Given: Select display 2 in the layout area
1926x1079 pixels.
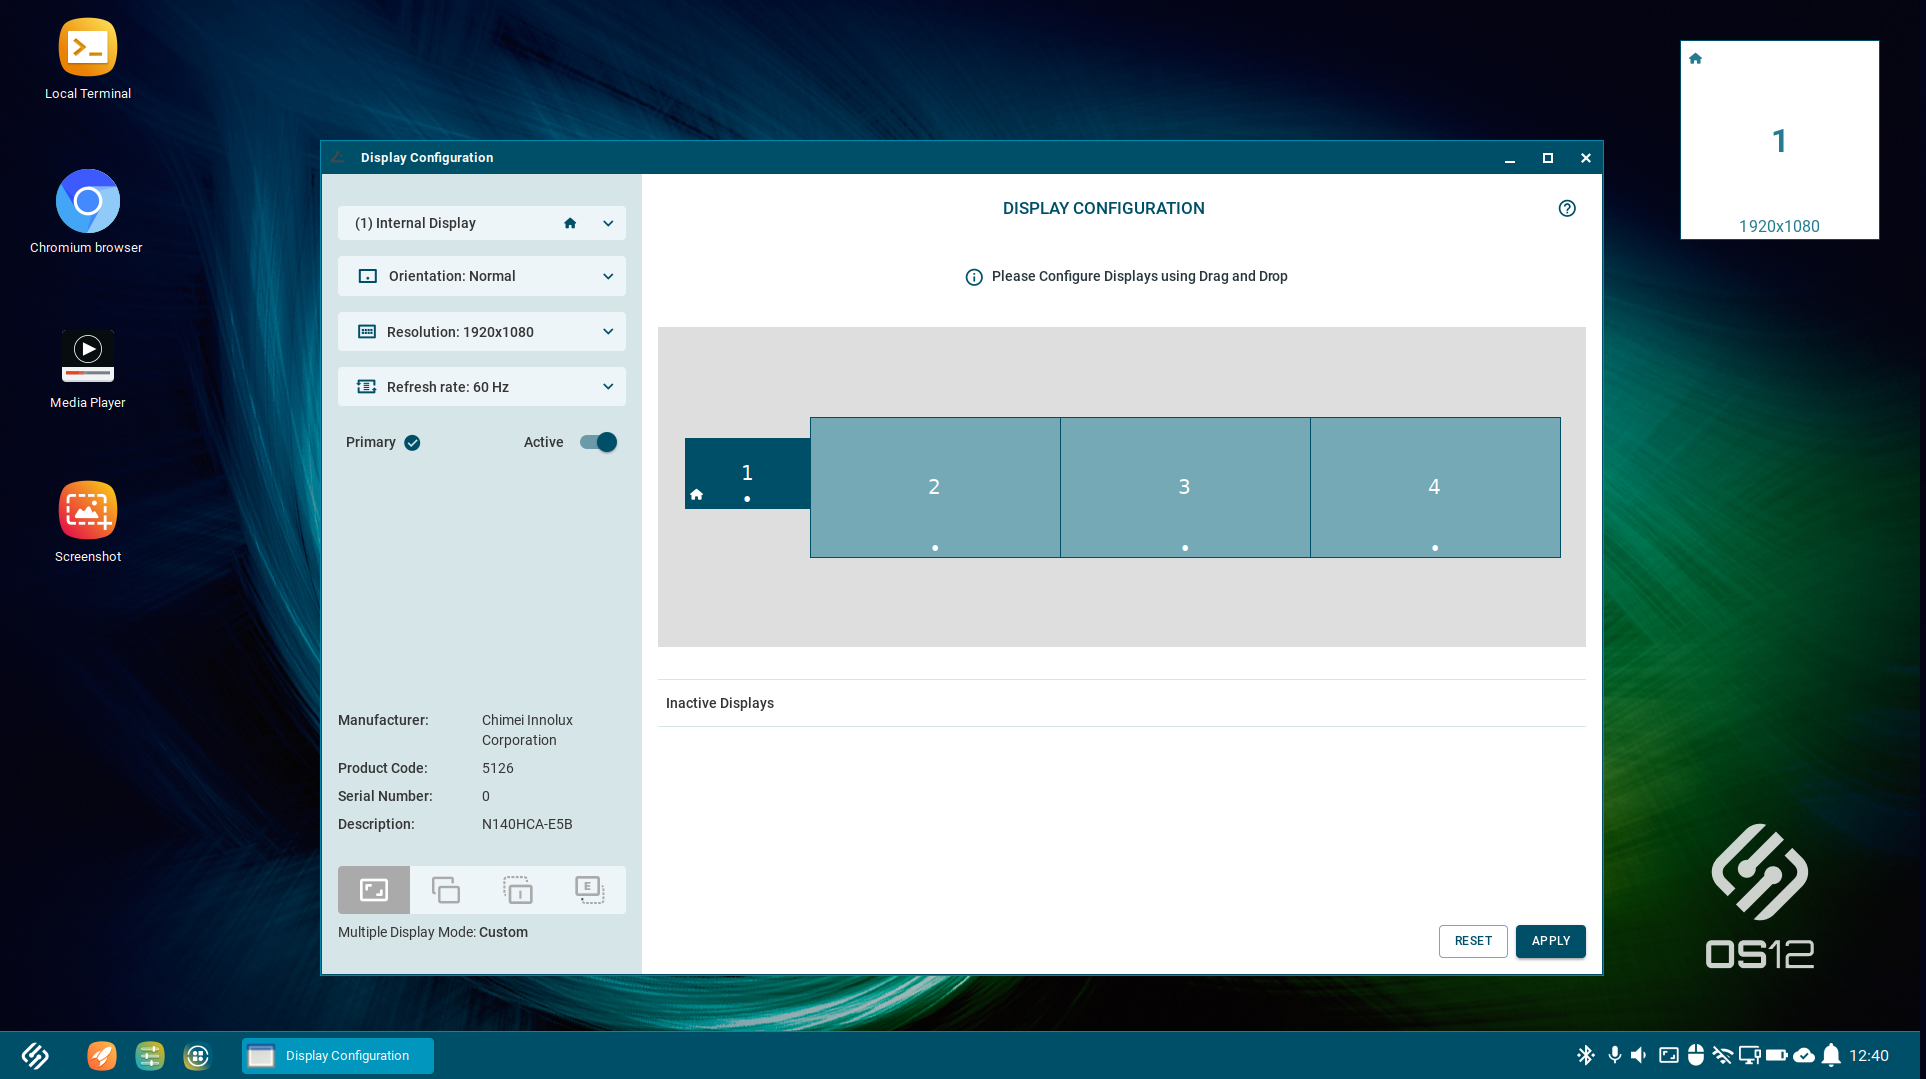Looking at the screenshot, I should click(934, 487).
